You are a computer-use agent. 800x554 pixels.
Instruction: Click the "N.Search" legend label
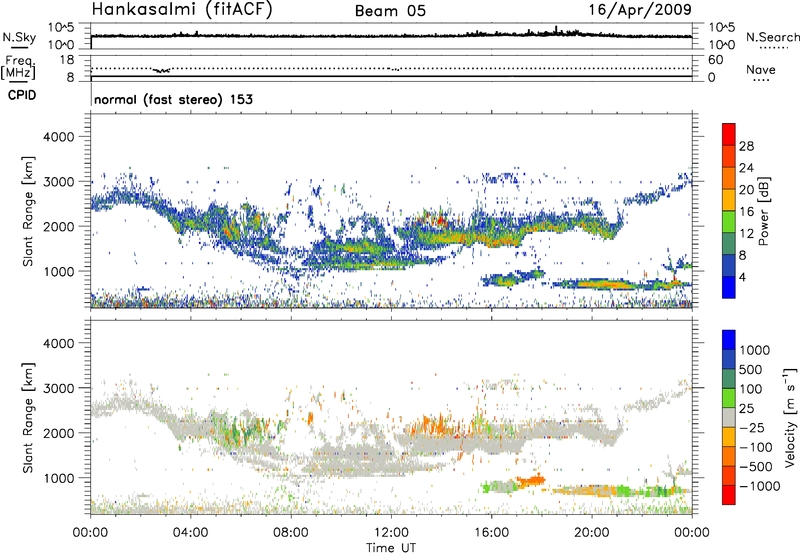tap(773, 37)
